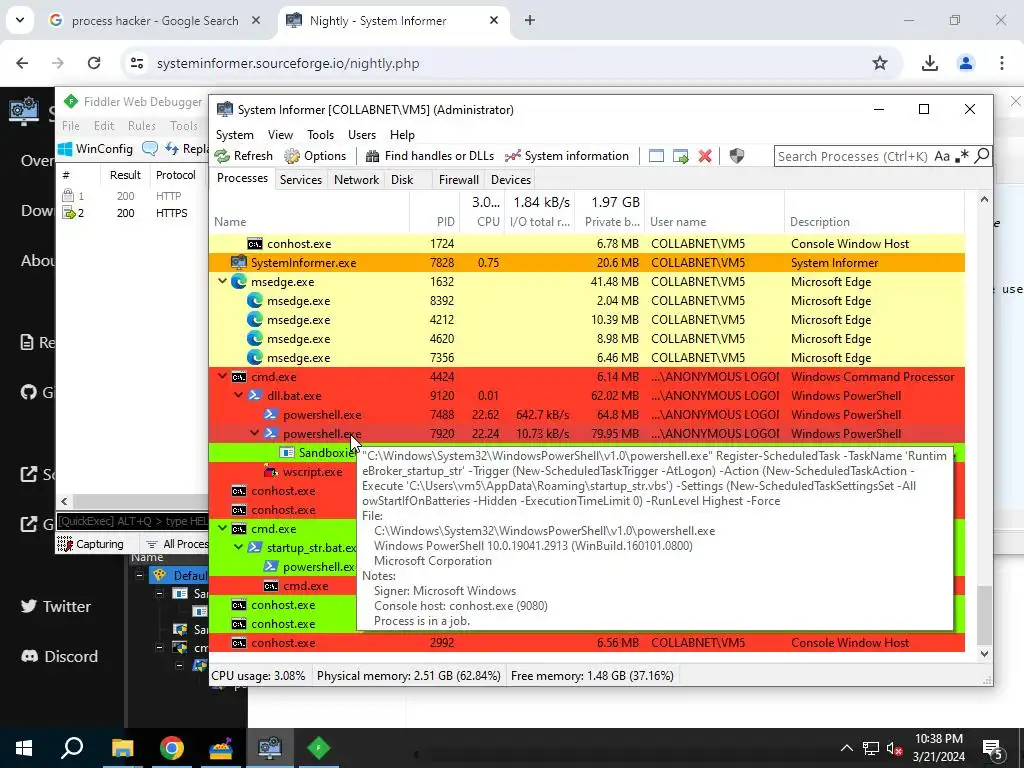1024x768 pixels.
Task: Select powershell.exe with PID 7488
Action: click(586, 415)
